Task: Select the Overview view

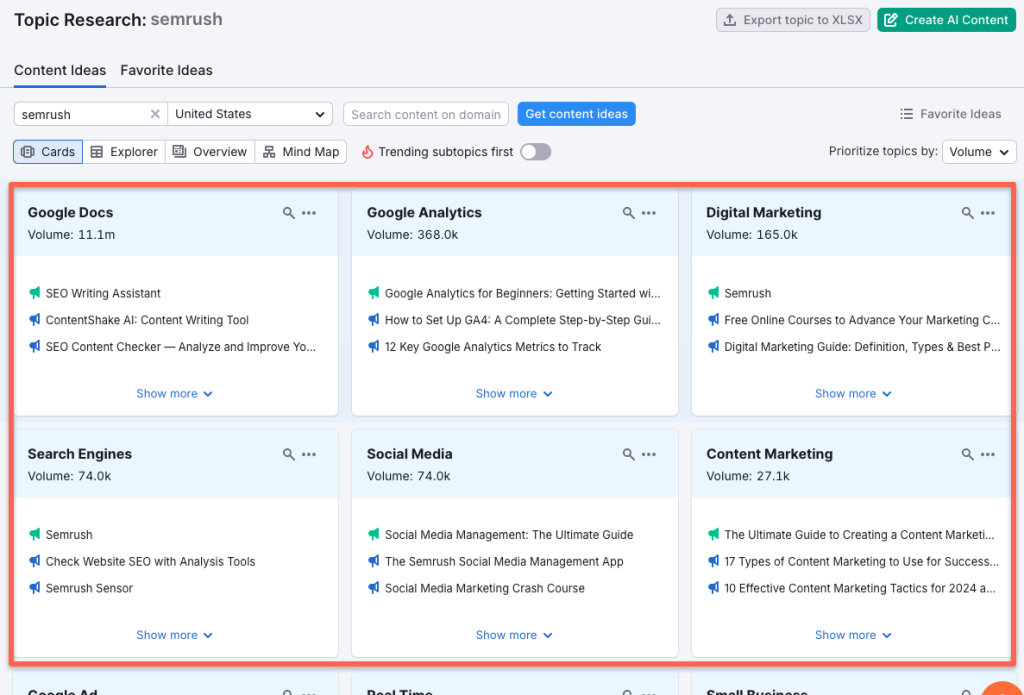Action: point(210,151)
